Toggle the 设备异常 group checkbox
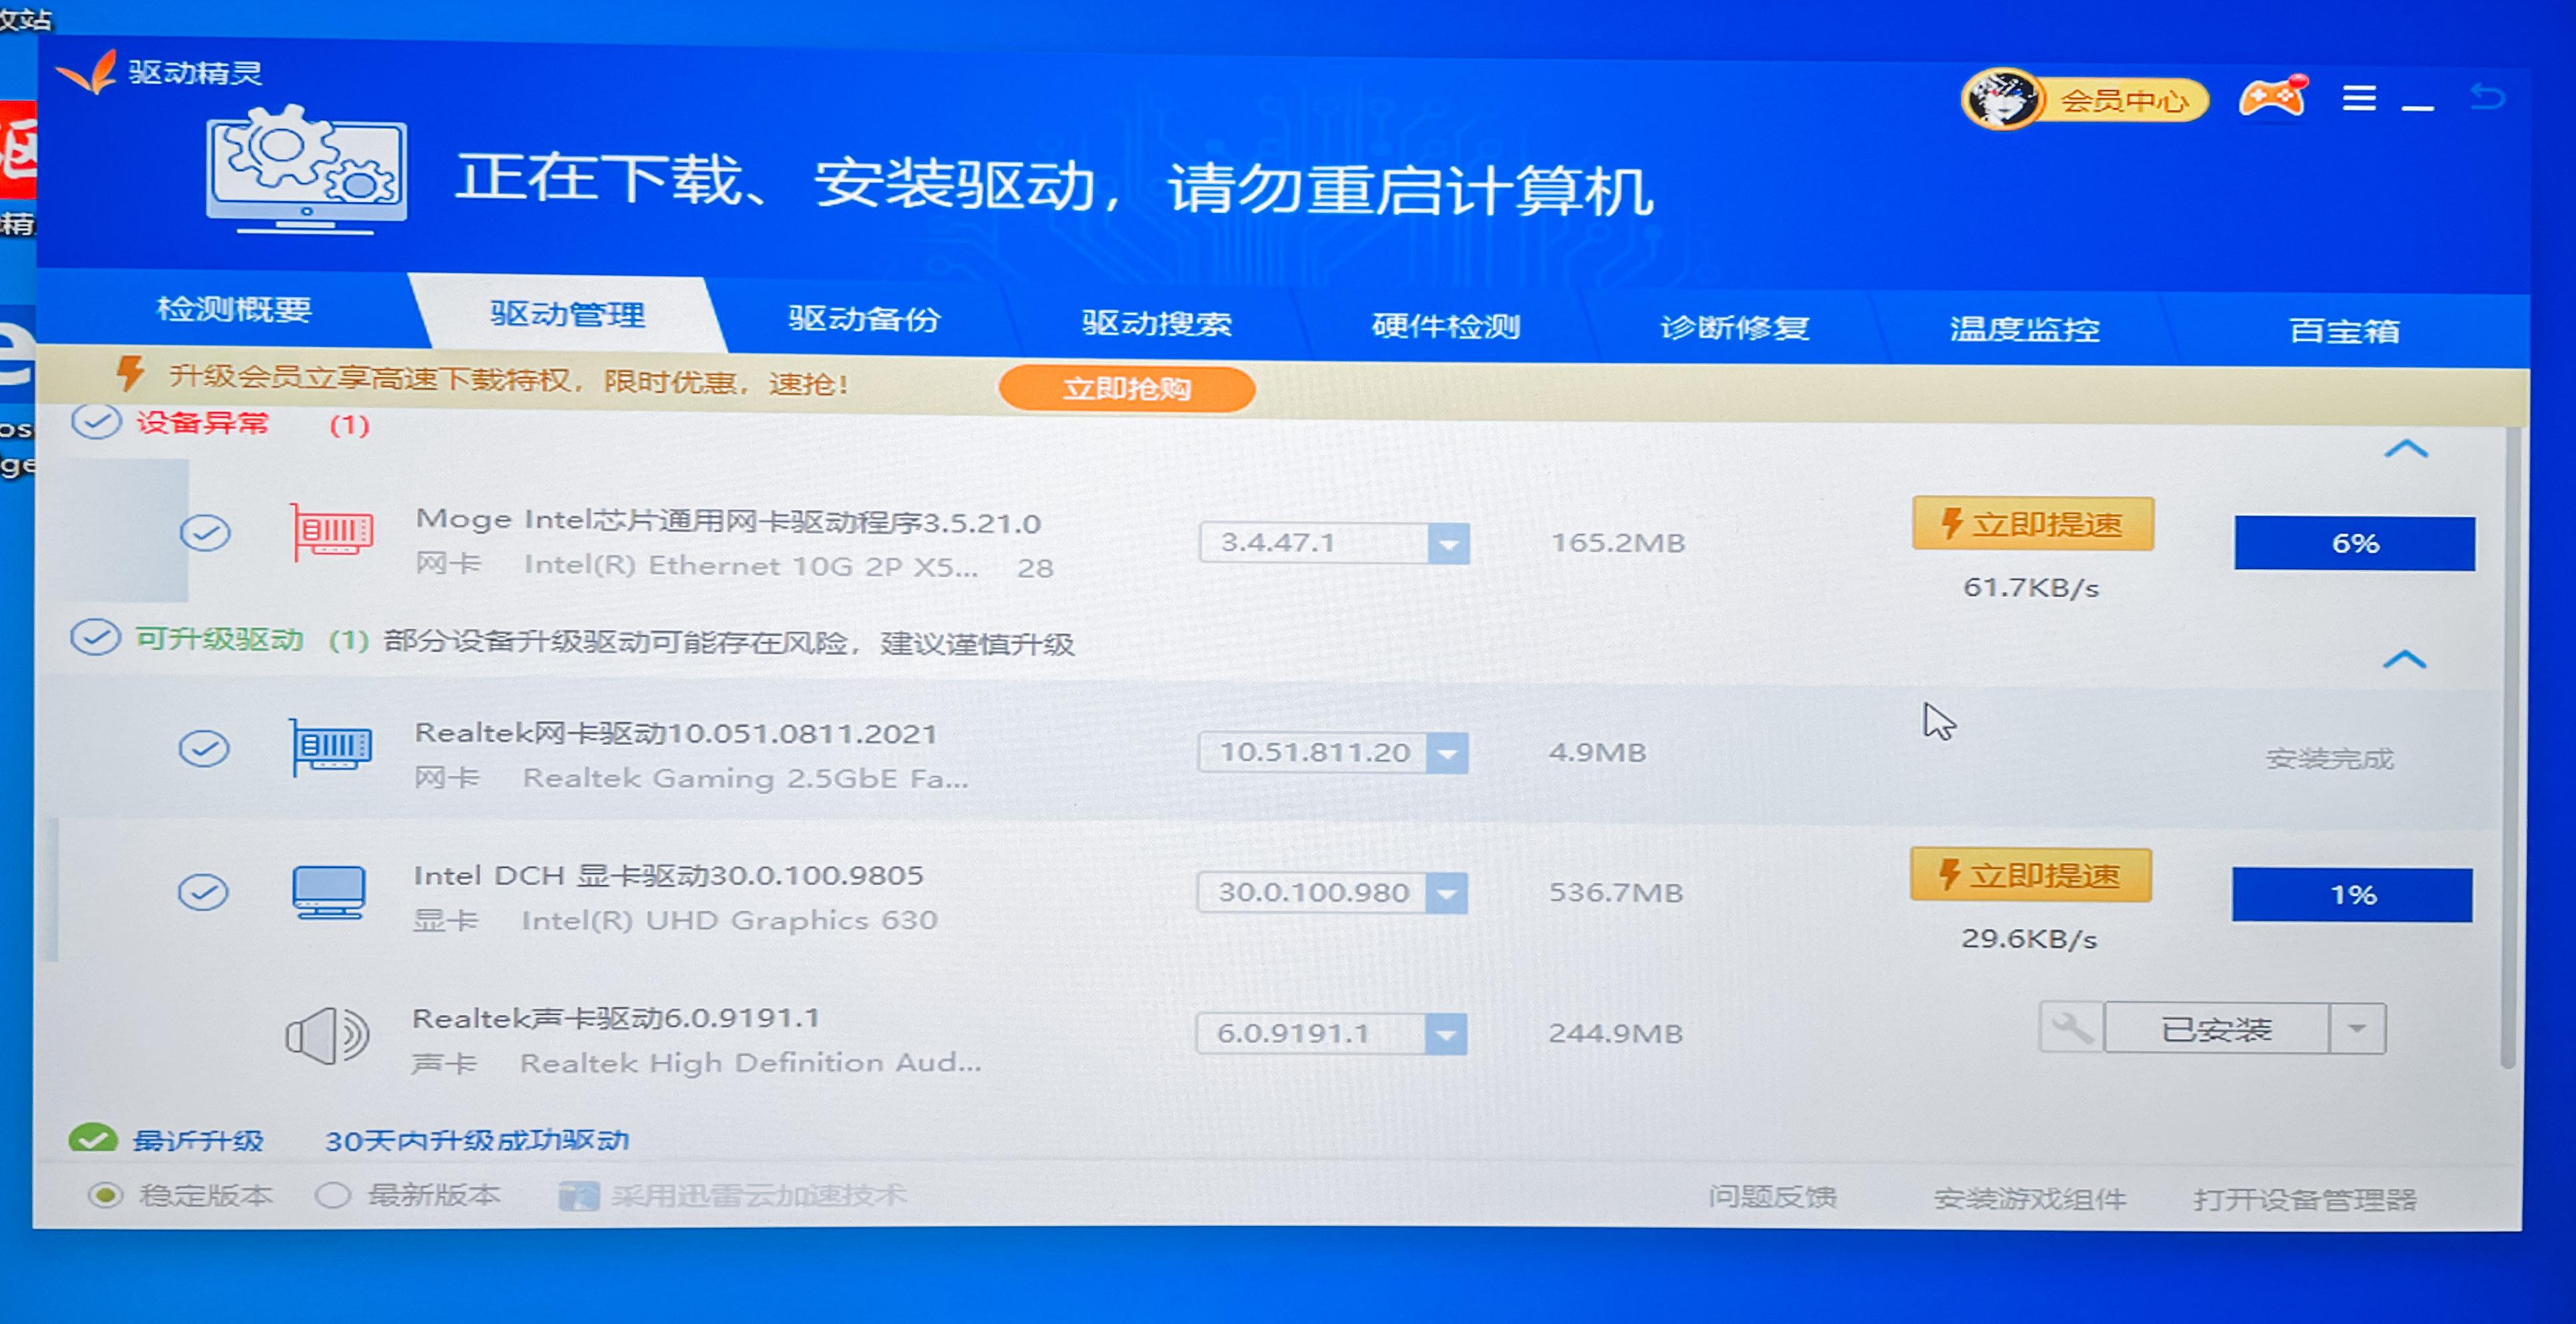 [x=96, y=422]
